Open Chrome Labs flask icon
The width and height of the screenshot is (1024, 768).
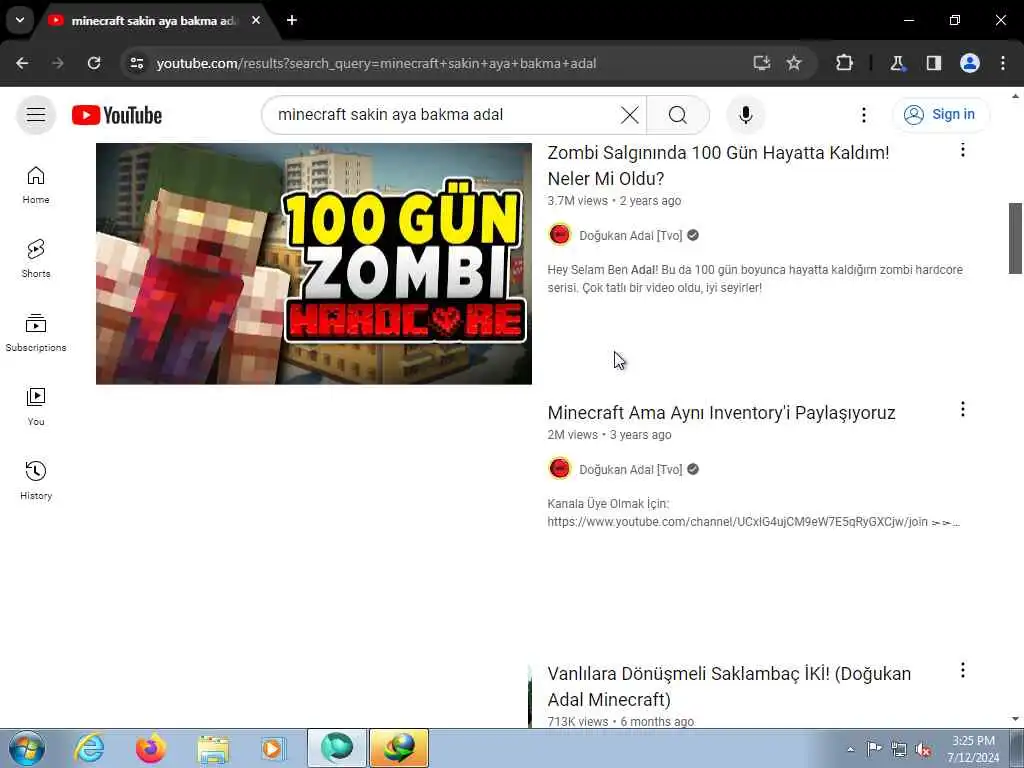coord(897,63)
